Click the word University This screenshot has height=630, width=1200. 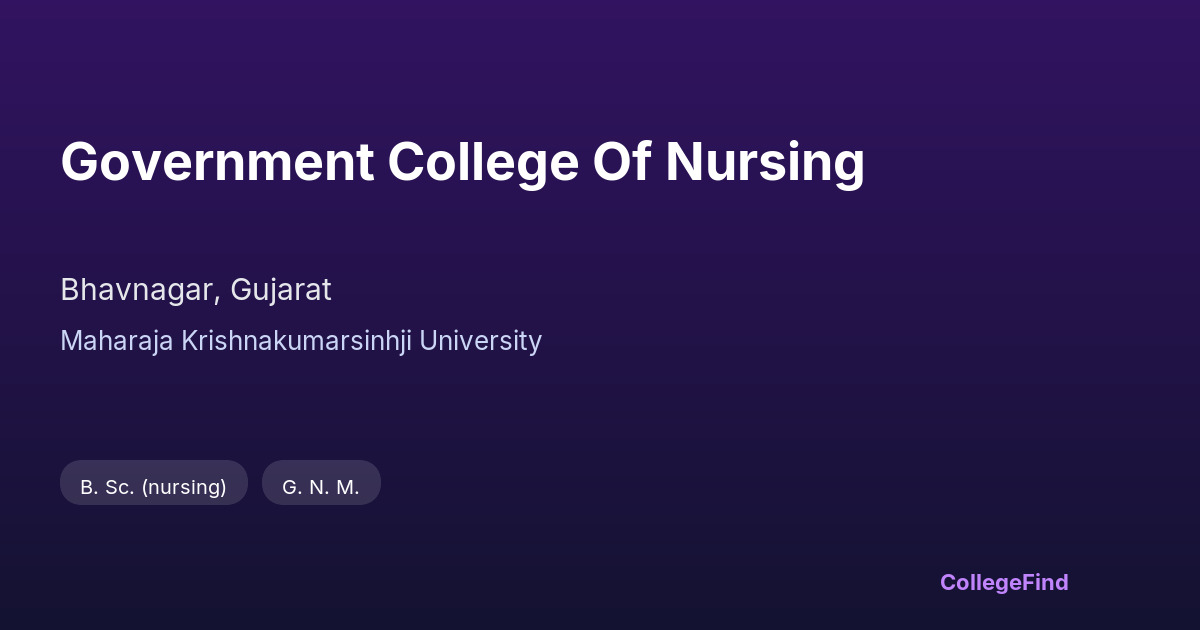tap(480, 341)
